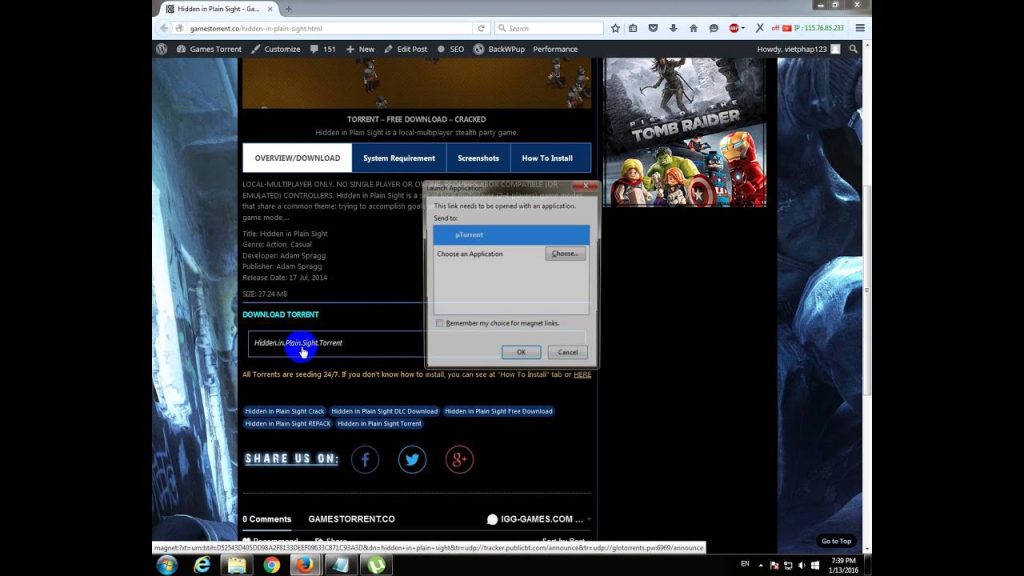Open the Firefox hamburger menu

click(x=860, y=28)
